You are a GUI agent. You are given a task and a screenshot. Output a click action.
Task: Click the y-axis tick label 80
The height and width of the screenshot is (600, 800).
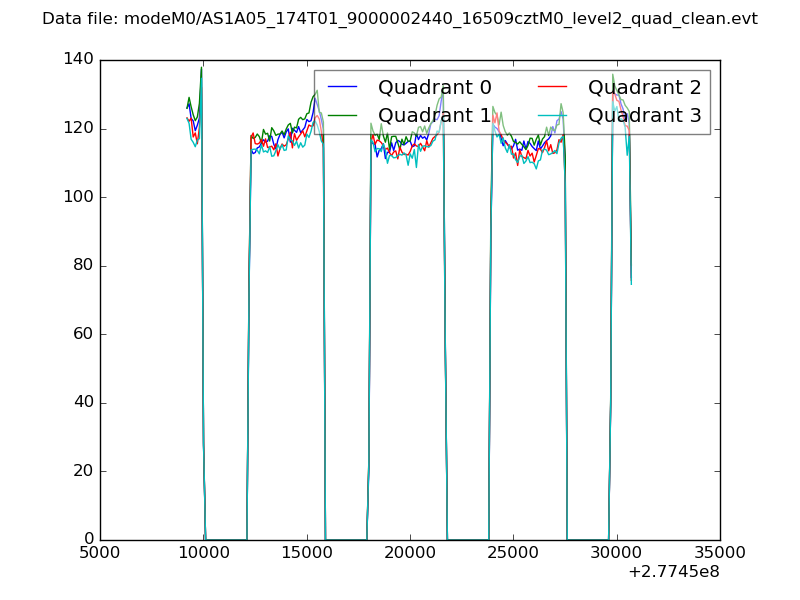pos(82,266)
